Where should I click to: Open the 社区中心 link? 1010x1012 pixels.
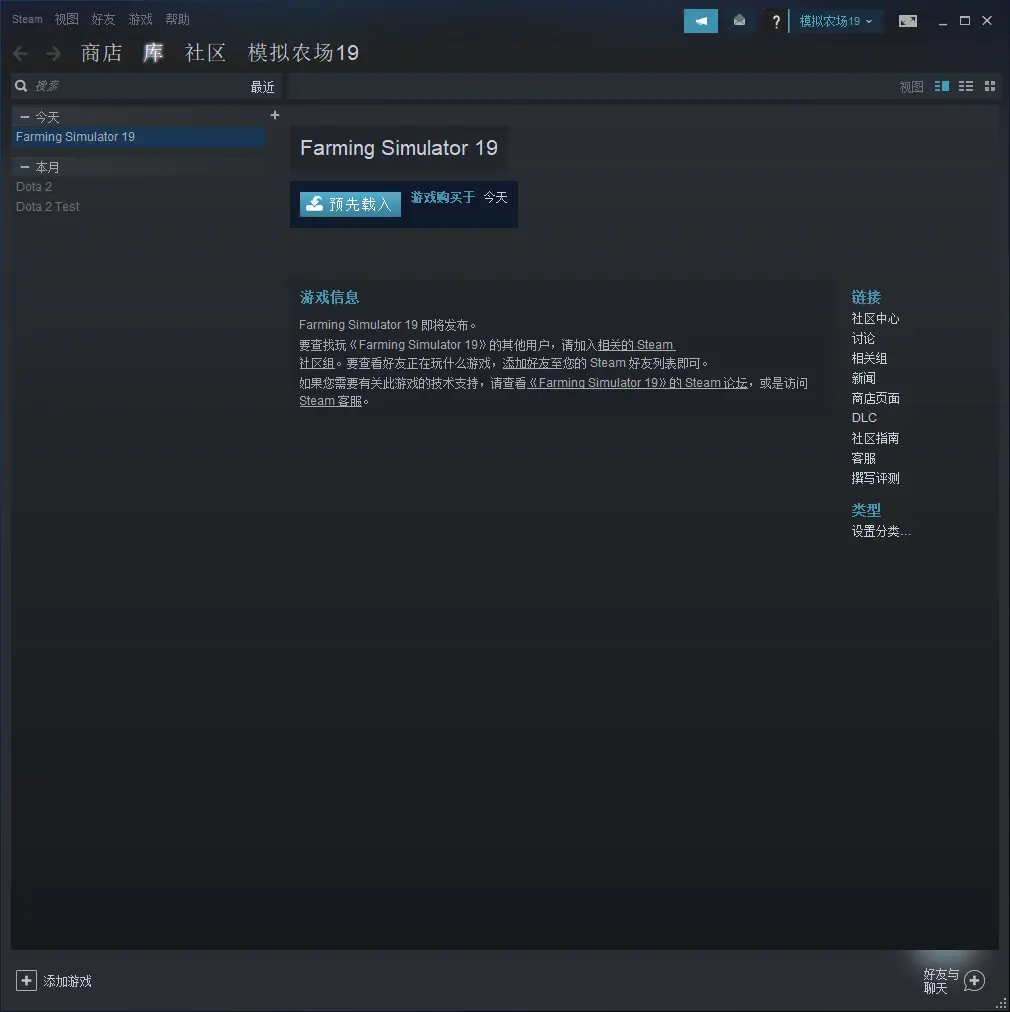875,318
